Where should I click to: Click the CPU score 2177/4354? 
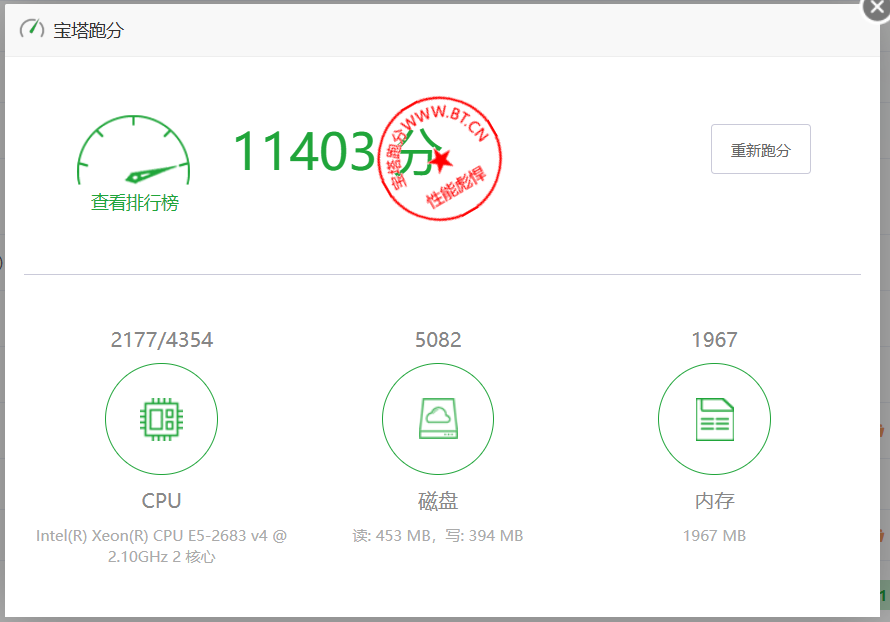pyautogui.click(x=162, y=340)
